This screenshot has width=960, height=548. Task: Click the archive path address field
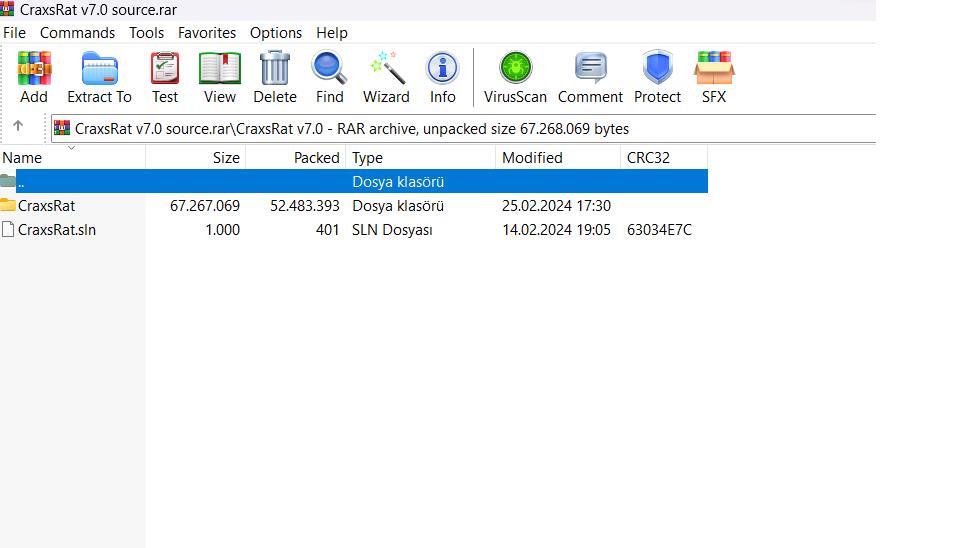463,129
